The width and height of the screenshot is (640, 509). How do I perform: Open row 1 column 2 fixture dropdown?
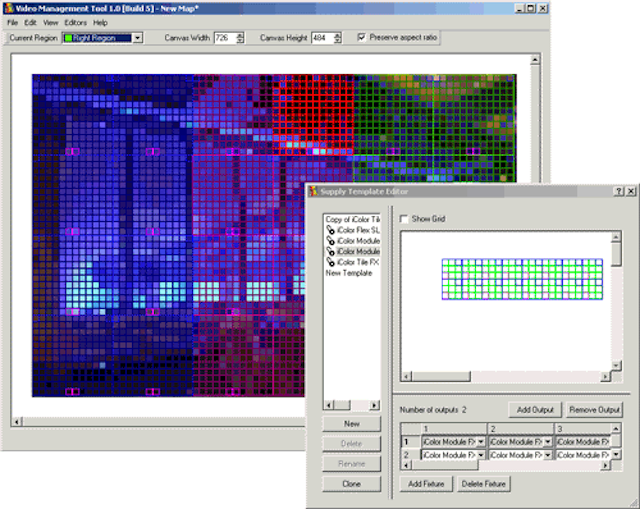(548, 442)
